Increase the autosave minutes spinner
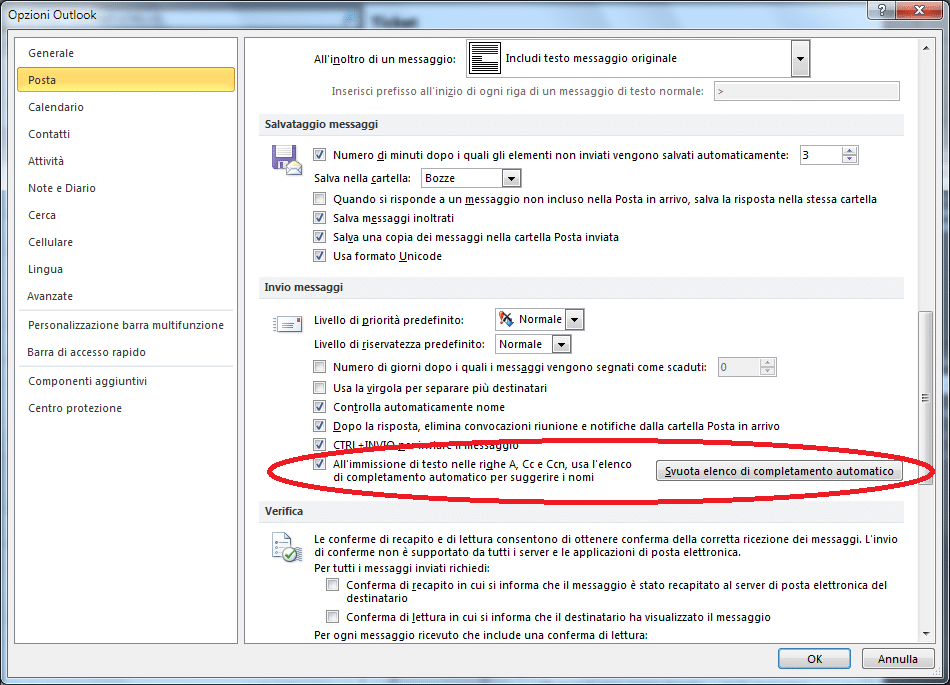Viewport: 950px width, 685px height. [850, 151]
